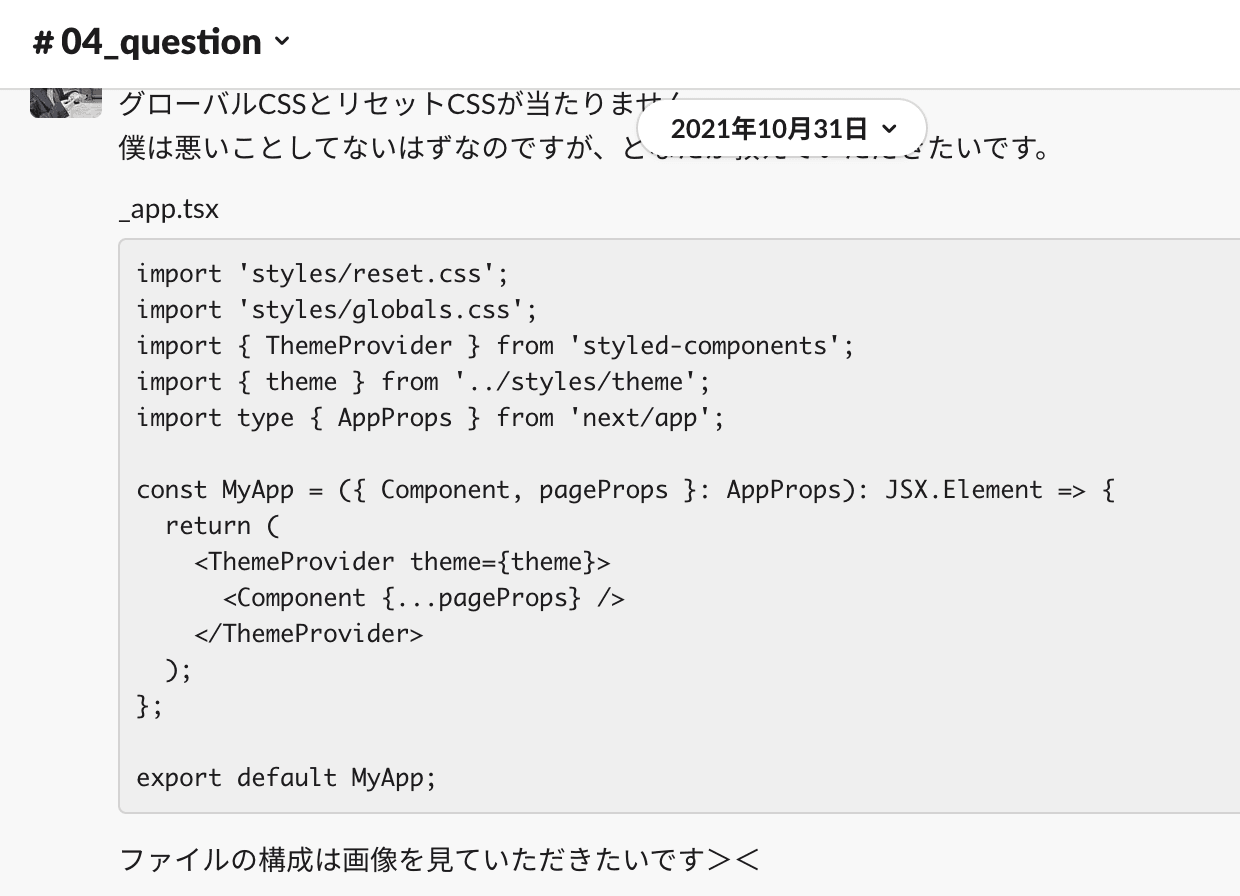Click the const MyApp declaration line

click(625, 490)
